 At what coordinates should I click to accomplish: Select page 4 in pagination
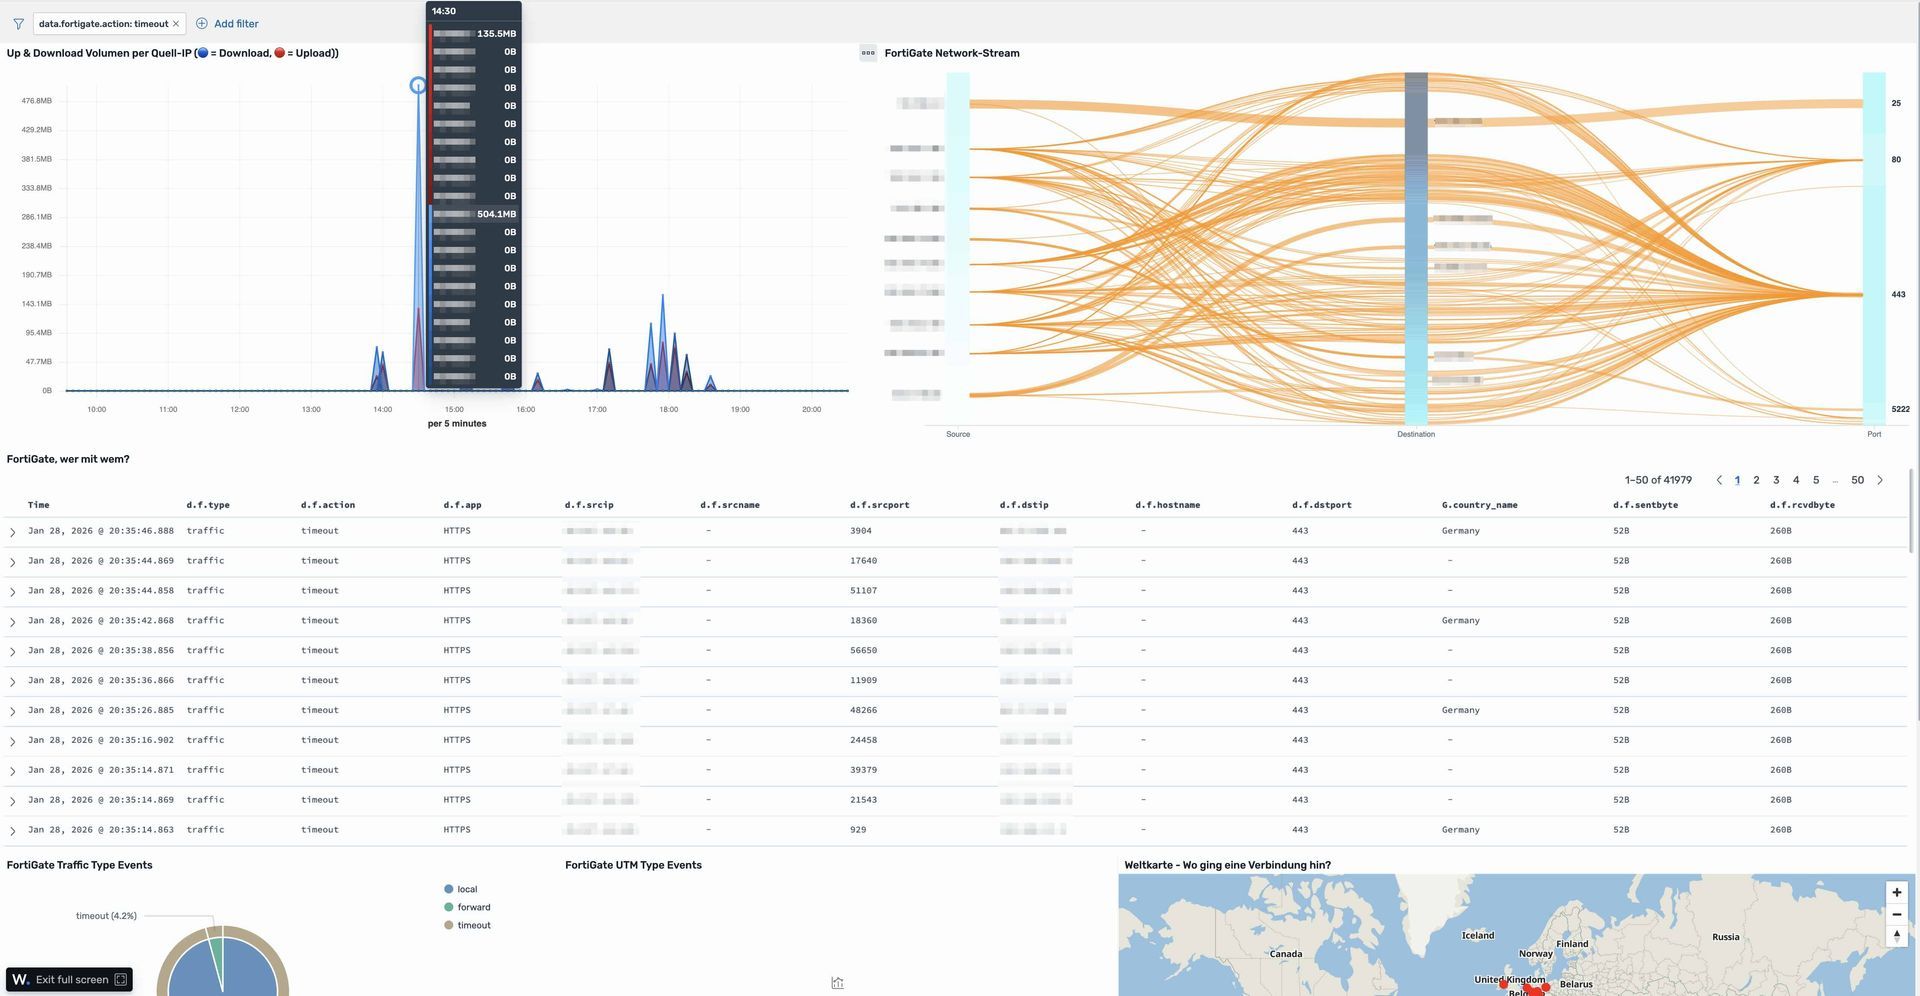click(1796, 480)
